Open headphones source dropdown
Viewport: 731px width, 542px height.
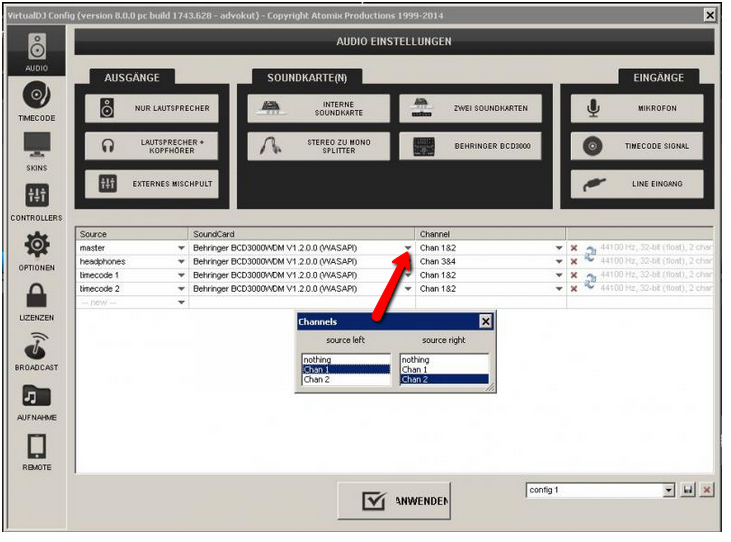pos(181,261)
